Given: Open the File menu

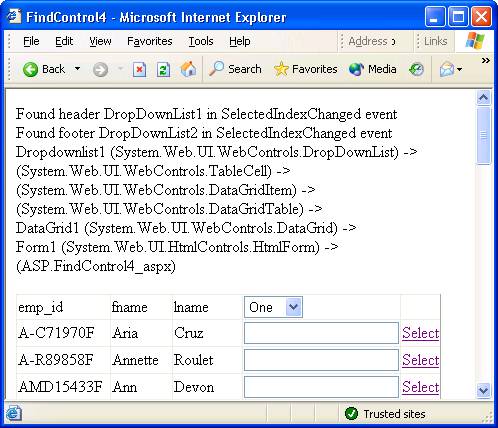Looking at the screenshot, I should (31, 41).
